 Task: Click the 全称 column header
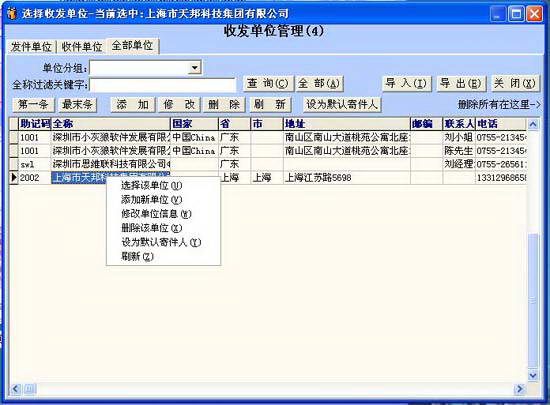111,124
